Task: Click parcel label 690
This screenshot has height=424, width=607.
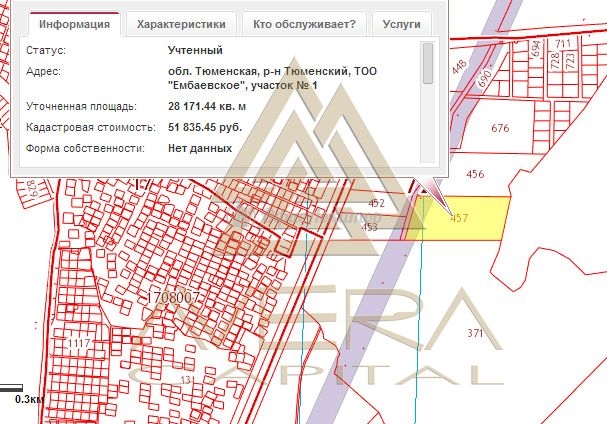Action: click(485, 78)
